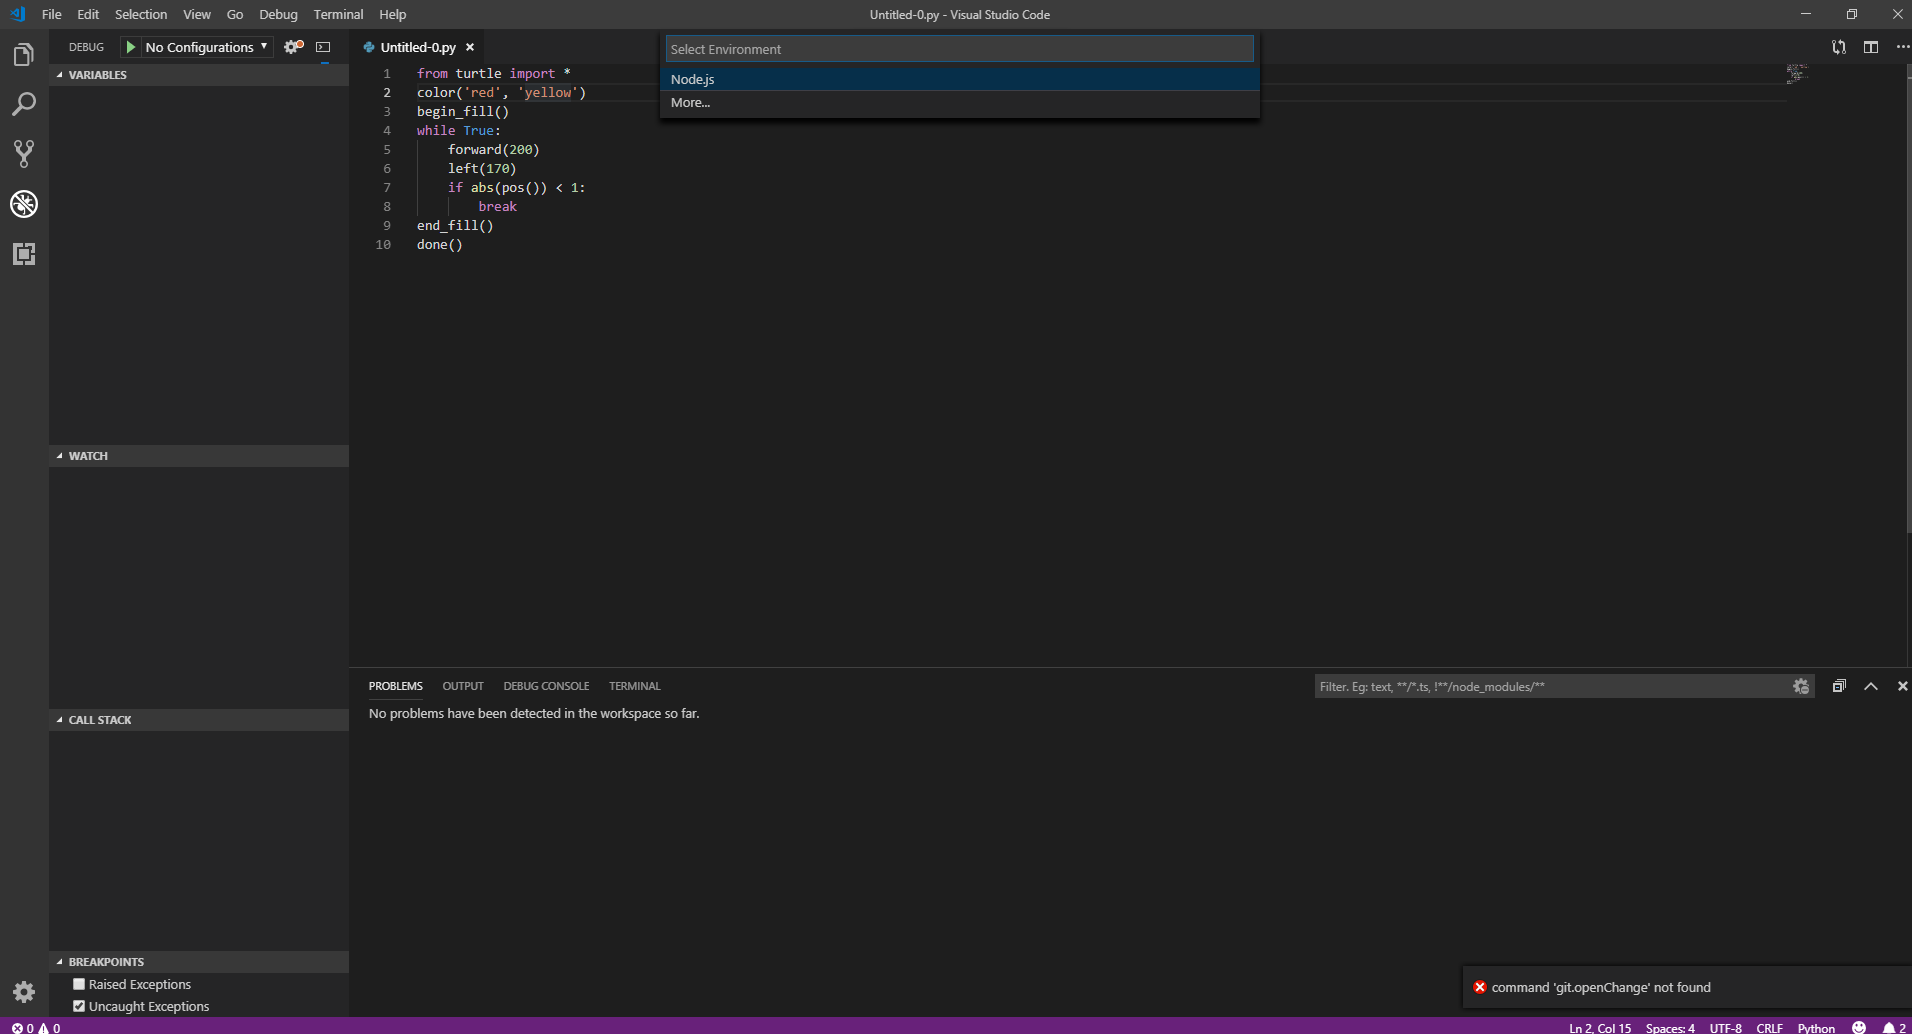Open the View menu

(197, 14)
